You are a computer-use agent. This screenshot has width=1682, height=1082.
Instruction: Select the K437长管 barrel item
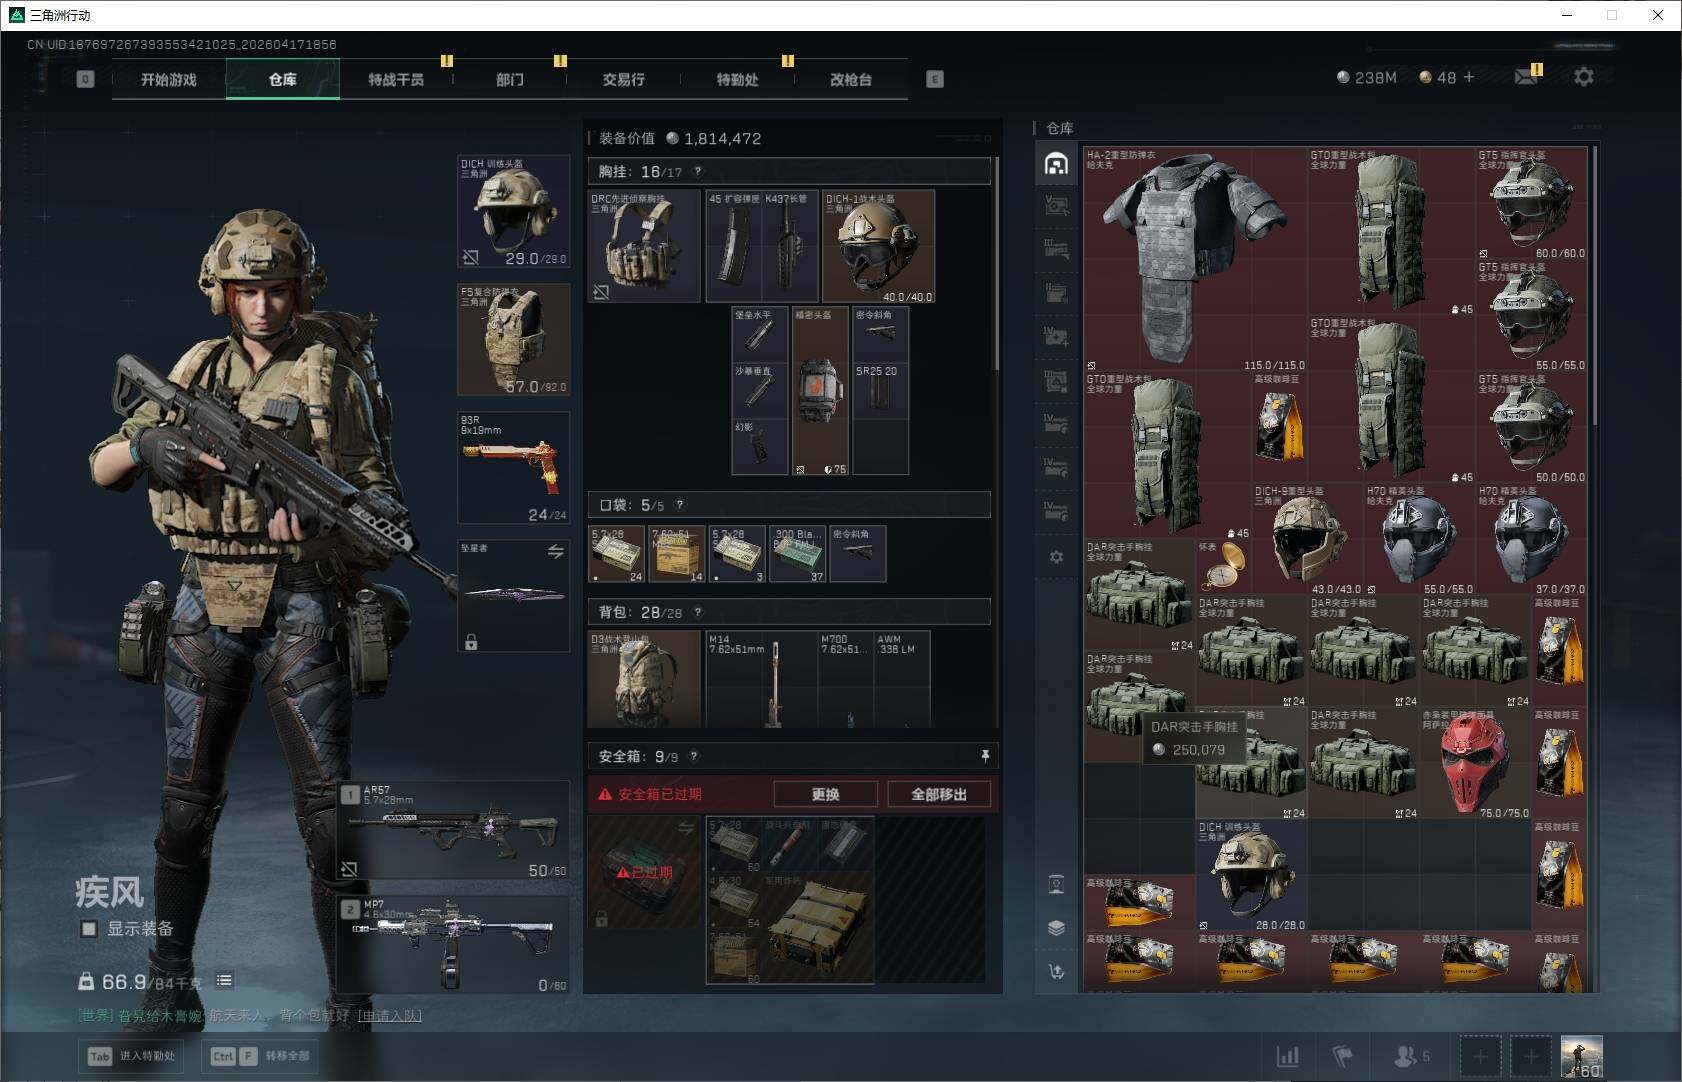[790, 246]
